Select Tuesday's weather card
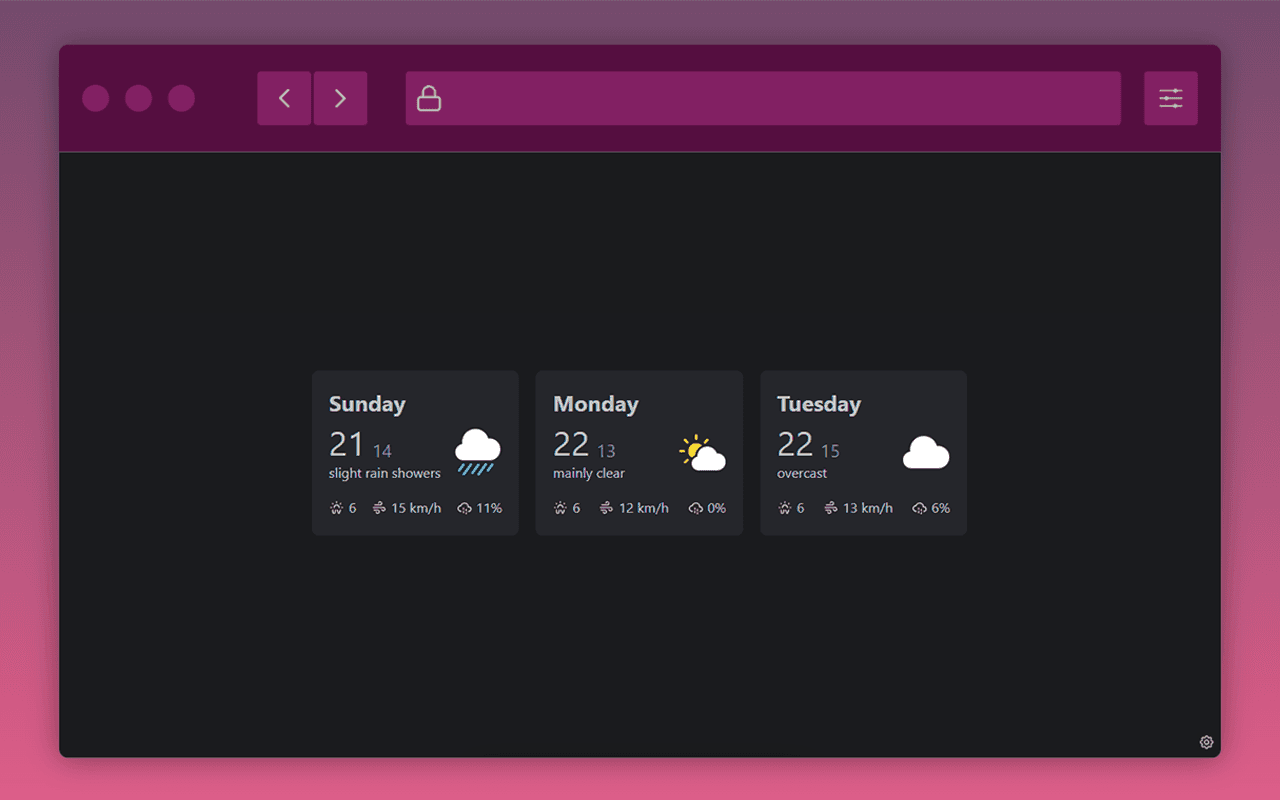Image resolution: width=1280 pixels, height=800 pixels. pyautogui.click(x=863, y=452)
